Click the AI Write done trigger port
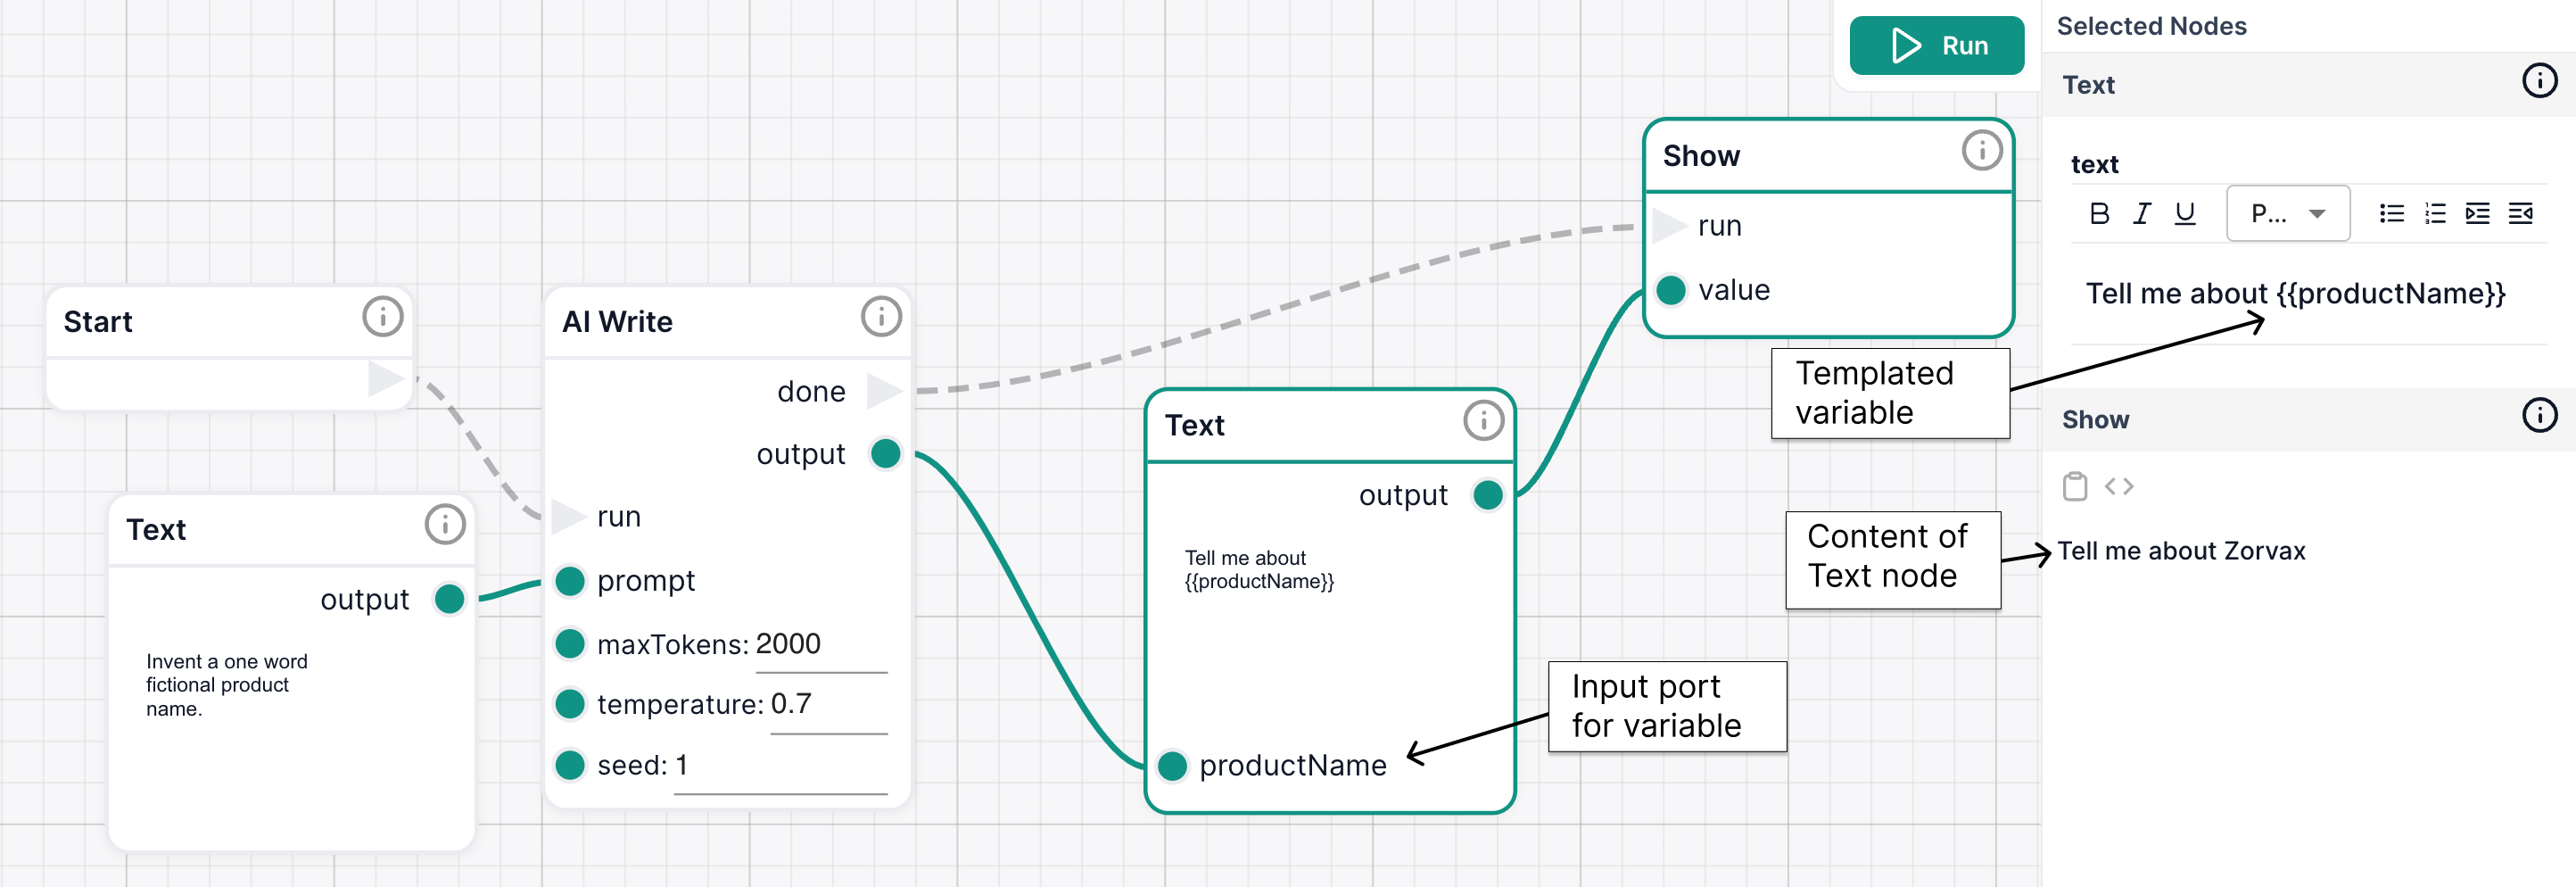This screenshot has width=2576, height=887. click(884, 391)
